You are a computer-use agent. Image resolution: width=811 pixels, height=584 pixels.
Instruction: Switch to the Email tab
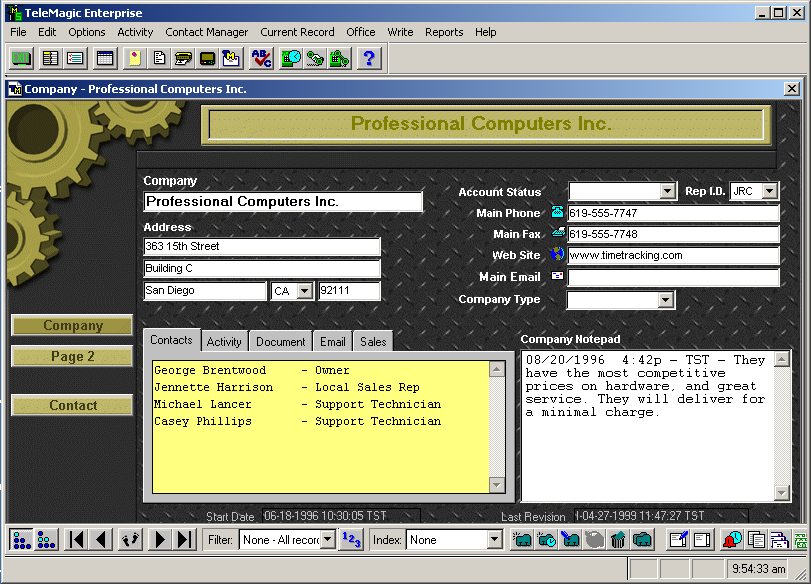click(333, 341)
